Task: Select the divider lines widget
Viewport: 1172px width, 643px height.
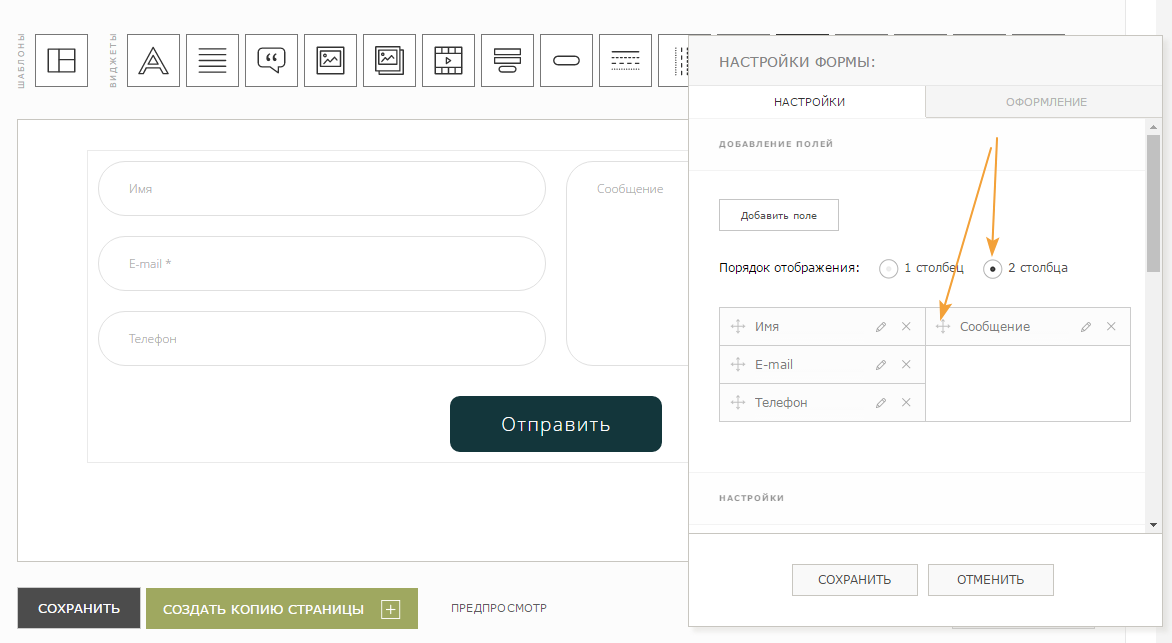Action: tap(626, 61)
